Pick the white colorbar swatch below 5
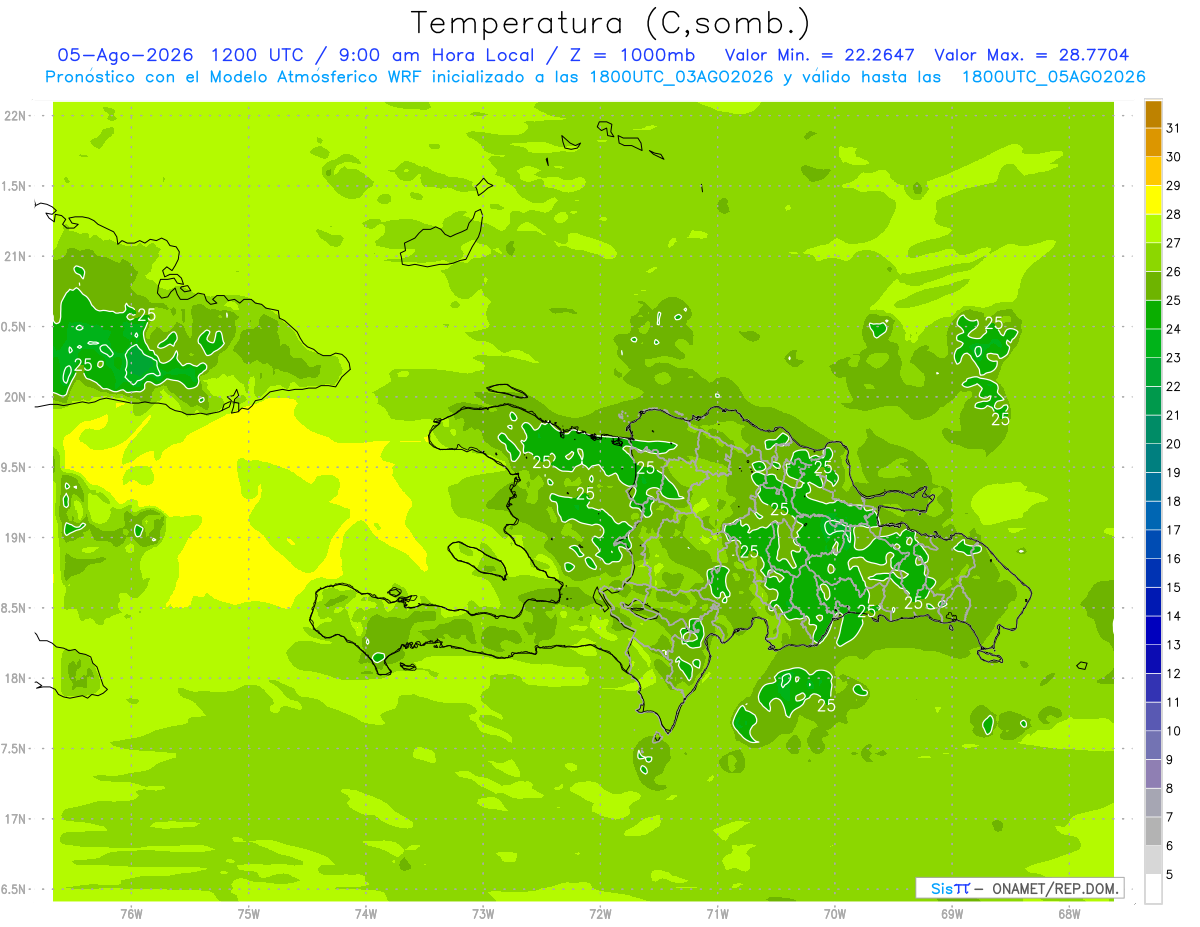Screen dimensions: 1200x927 click(1153, 889)
